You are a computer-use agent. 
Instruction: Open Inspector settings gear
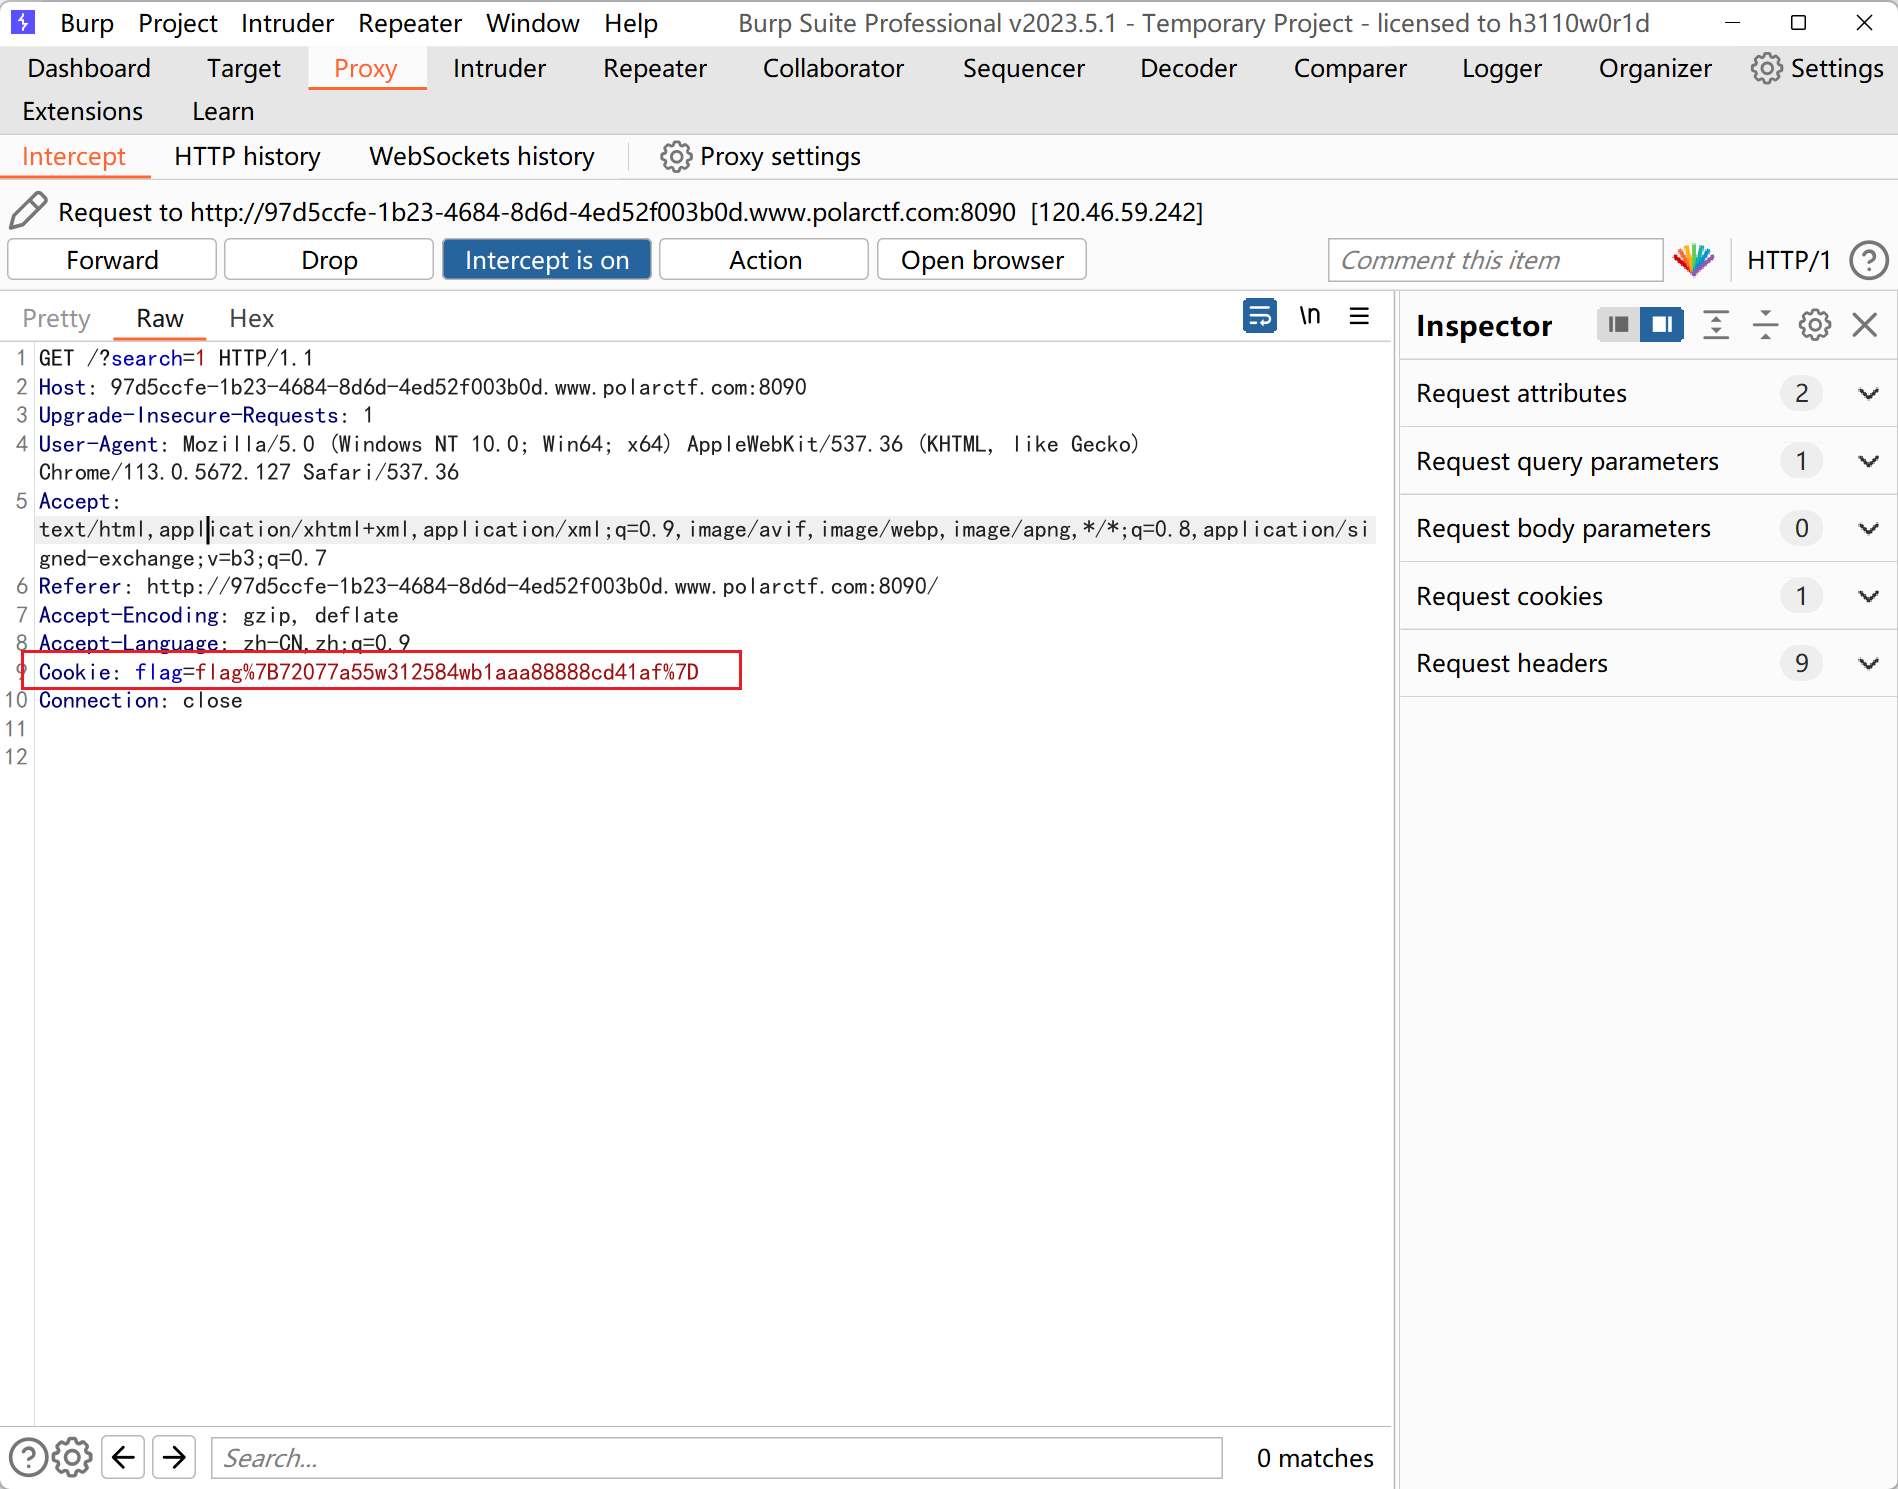[1815, 325]
